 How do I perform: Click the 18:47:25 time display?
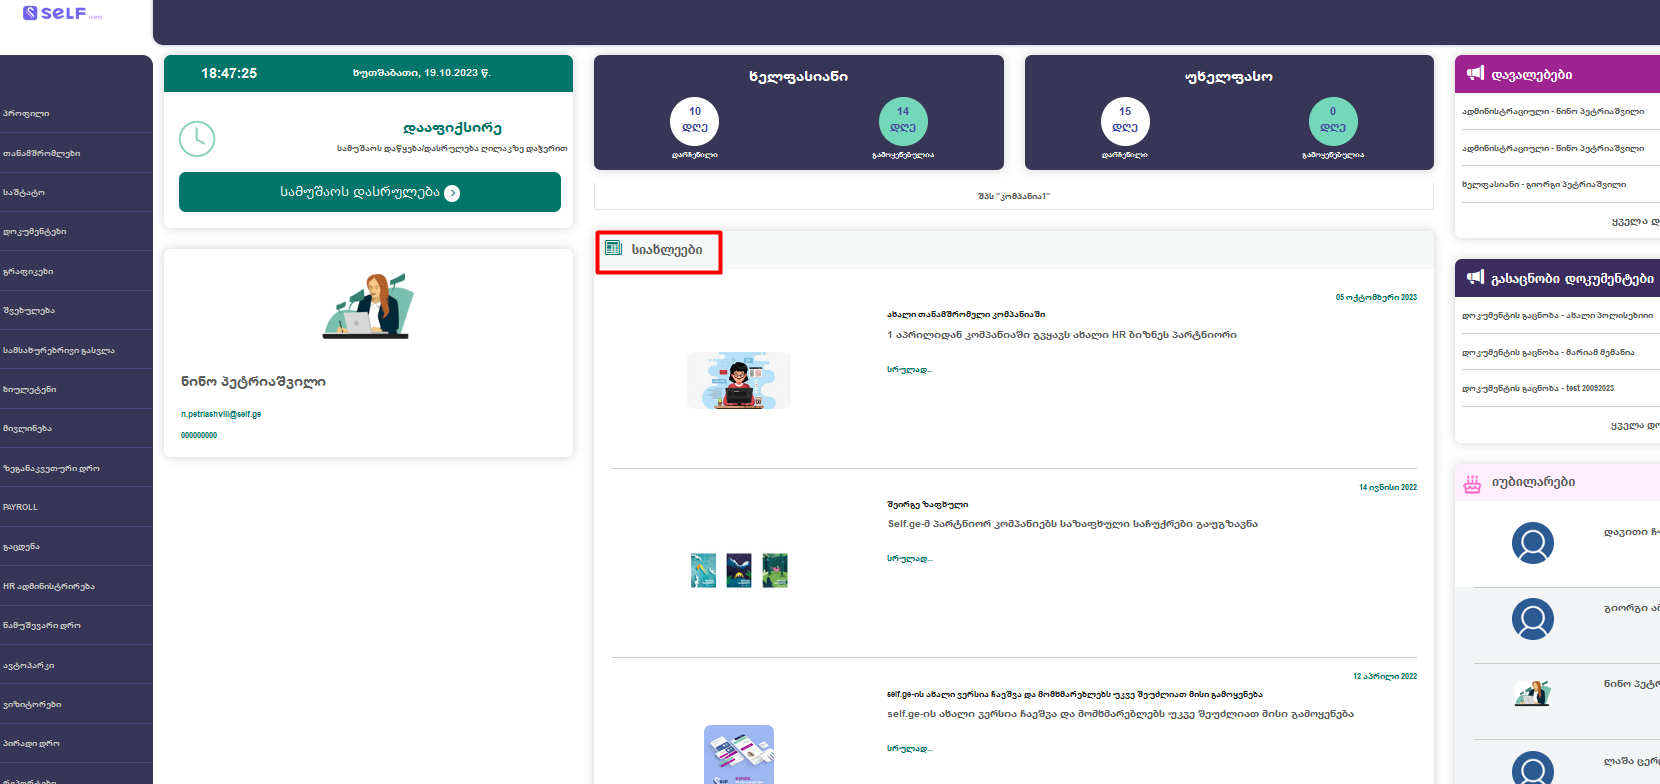[x=229, y=73]
